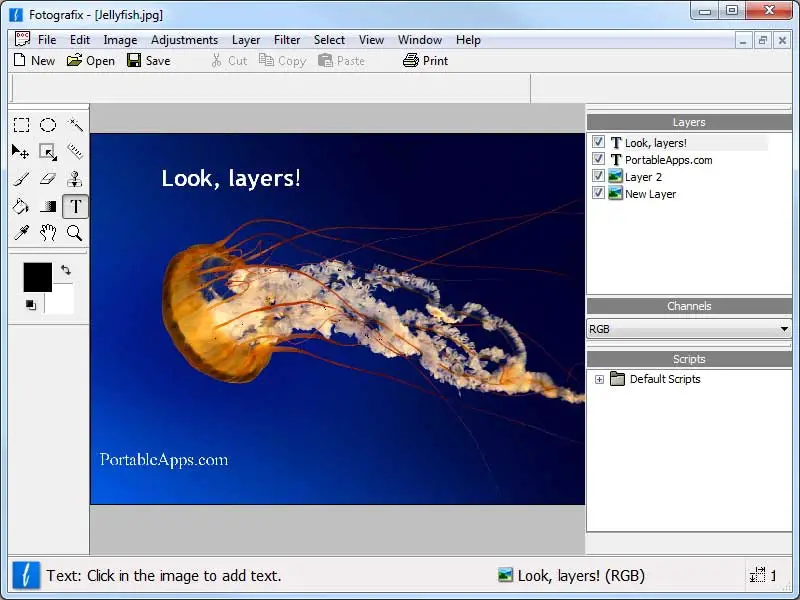Select the Gradient tool
The width and height of the screenshot is (800, 600).
click(48, 206)
